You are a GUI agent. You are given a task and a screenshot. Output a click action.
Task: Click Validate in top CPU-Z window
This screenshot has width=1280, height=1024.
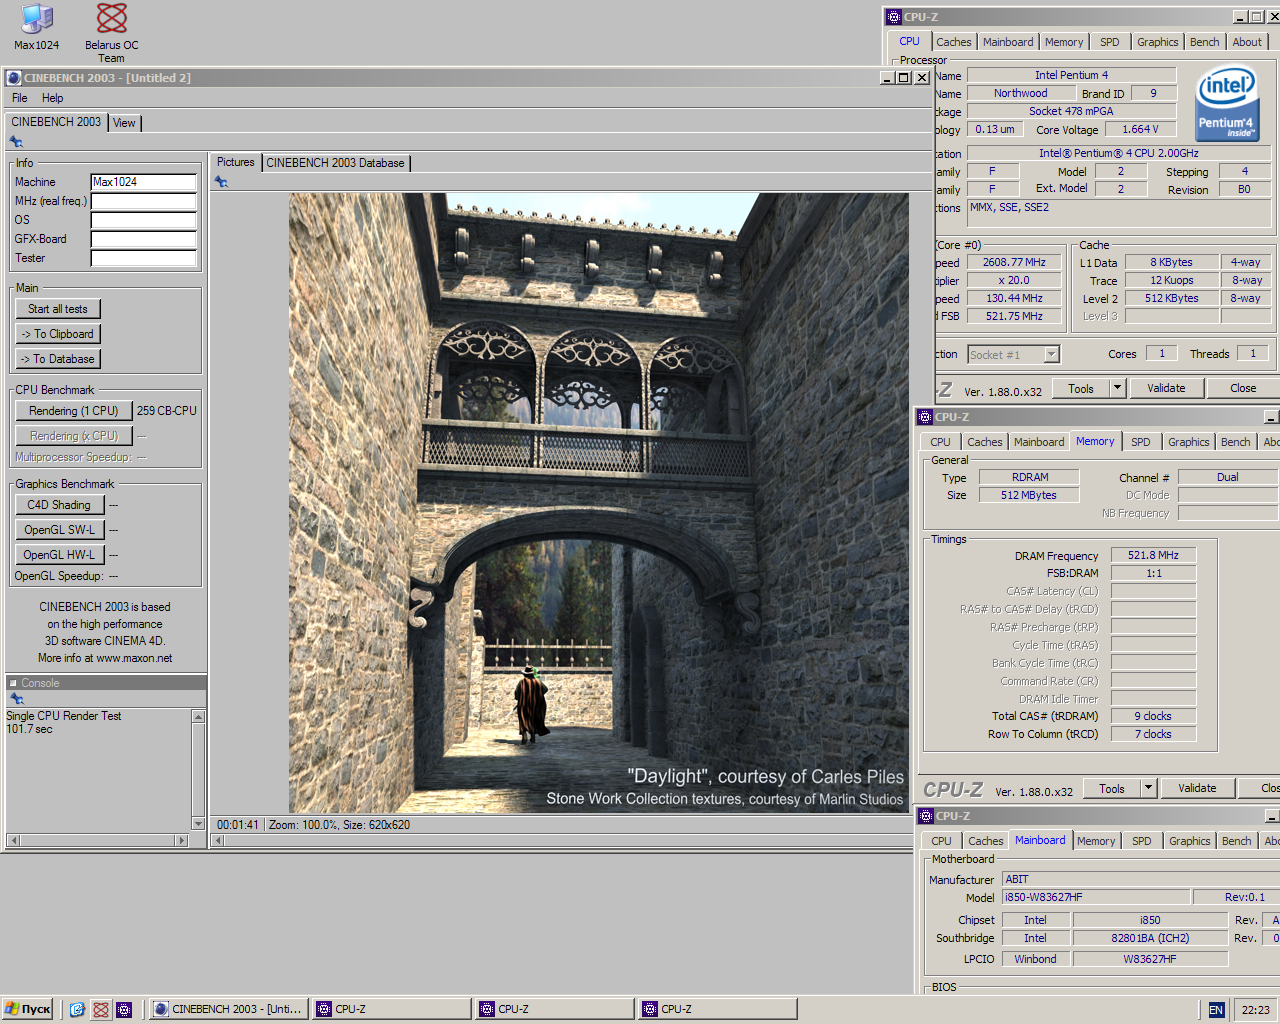click(x=1166, y=388)
